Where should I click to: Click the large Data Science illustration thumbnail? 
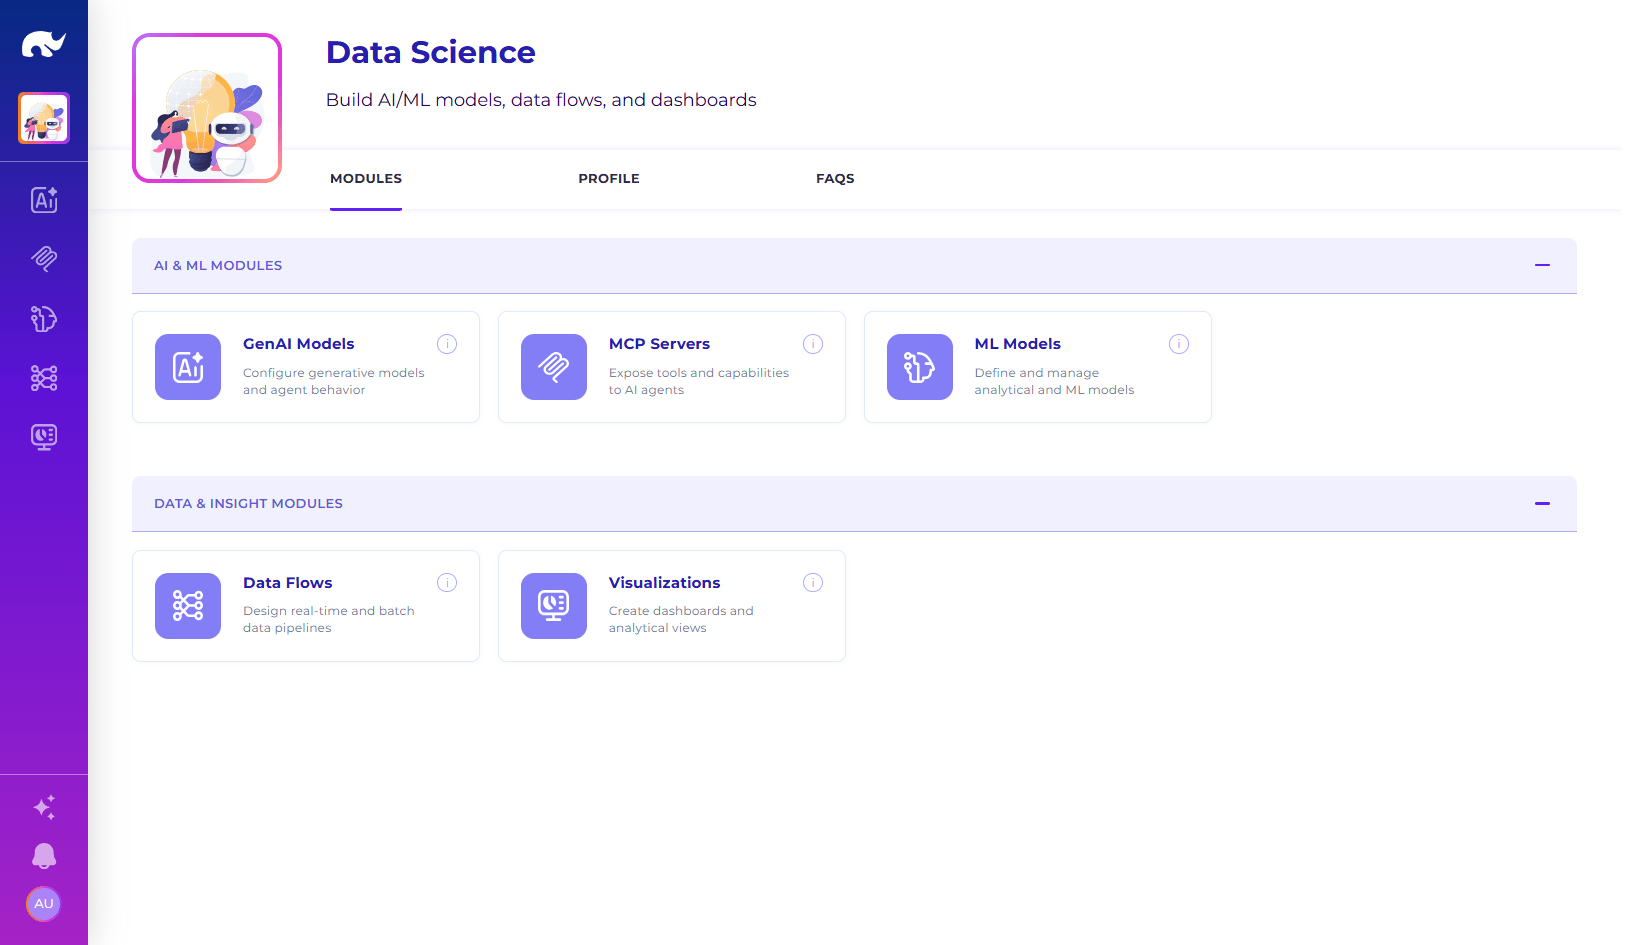coord(207,108)
